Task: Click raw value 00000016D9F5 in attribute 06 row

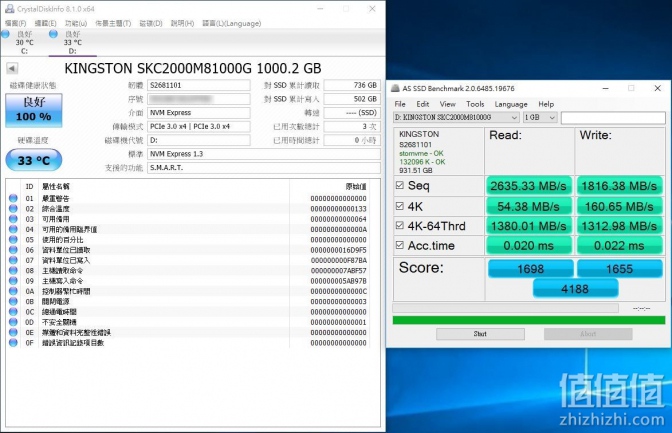Action: (x=339, y=250)
